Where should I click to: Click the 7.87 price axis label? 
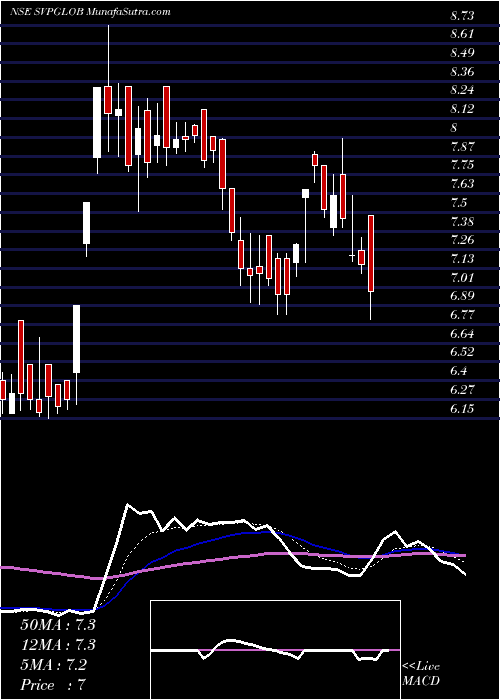point(462,147)
